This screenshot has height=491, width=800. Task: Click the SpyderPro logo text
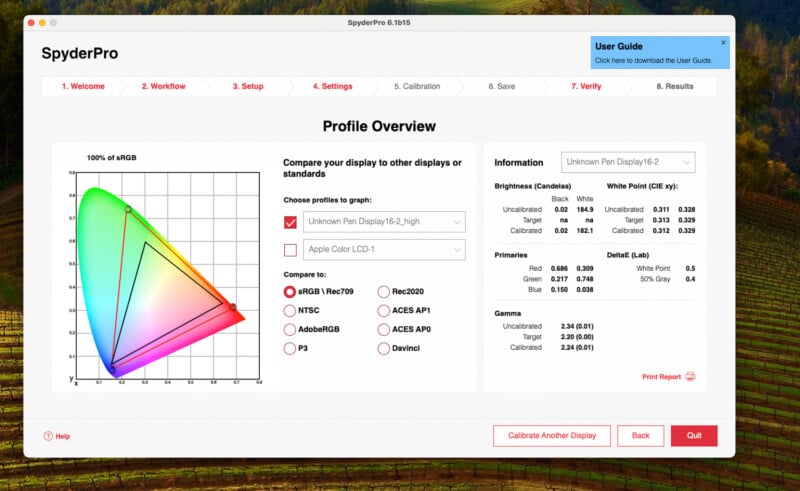(80, 53)
